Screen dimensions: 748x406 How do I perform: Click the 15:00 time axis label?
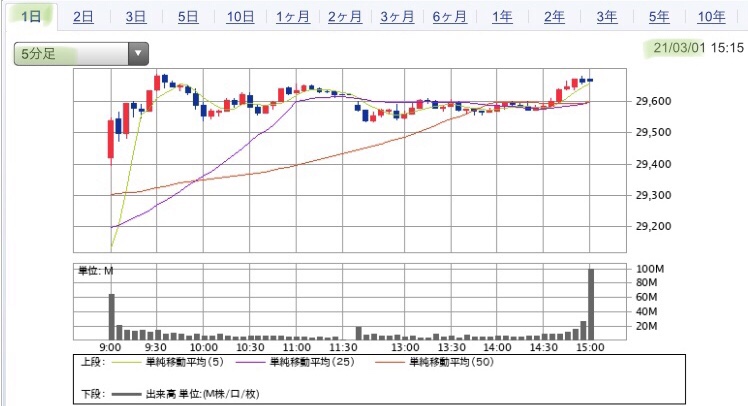tap(590, 347)
